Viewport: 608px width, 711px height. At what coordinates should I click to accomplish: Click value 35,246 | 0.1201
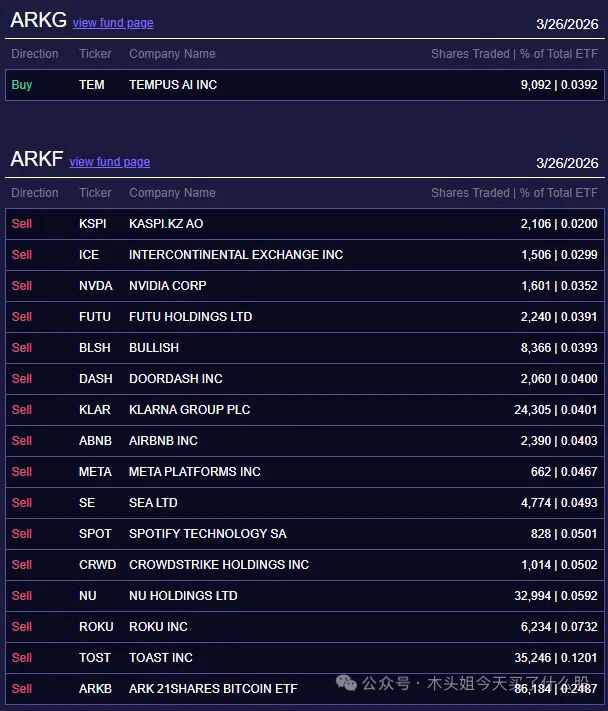[556, 658]
